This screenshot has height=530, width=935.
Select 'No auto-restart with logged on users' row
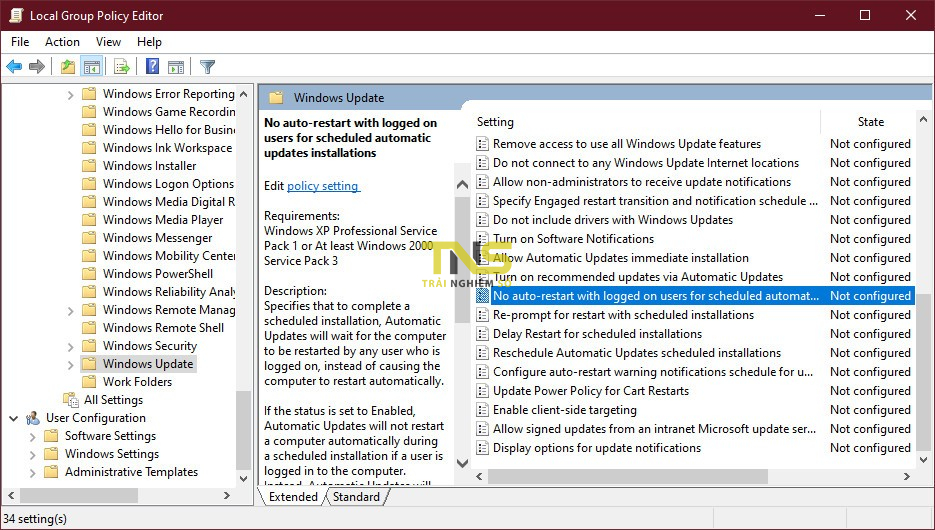click(x=695, y=296)
